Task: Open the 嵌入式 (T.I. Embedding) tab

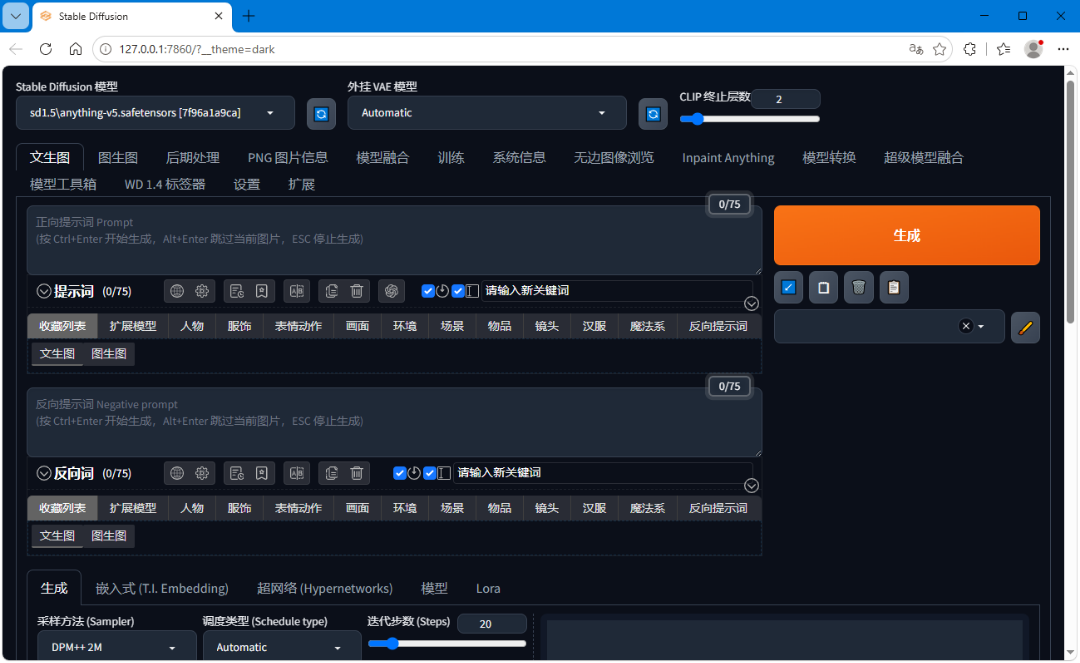Action: [162, 589]
